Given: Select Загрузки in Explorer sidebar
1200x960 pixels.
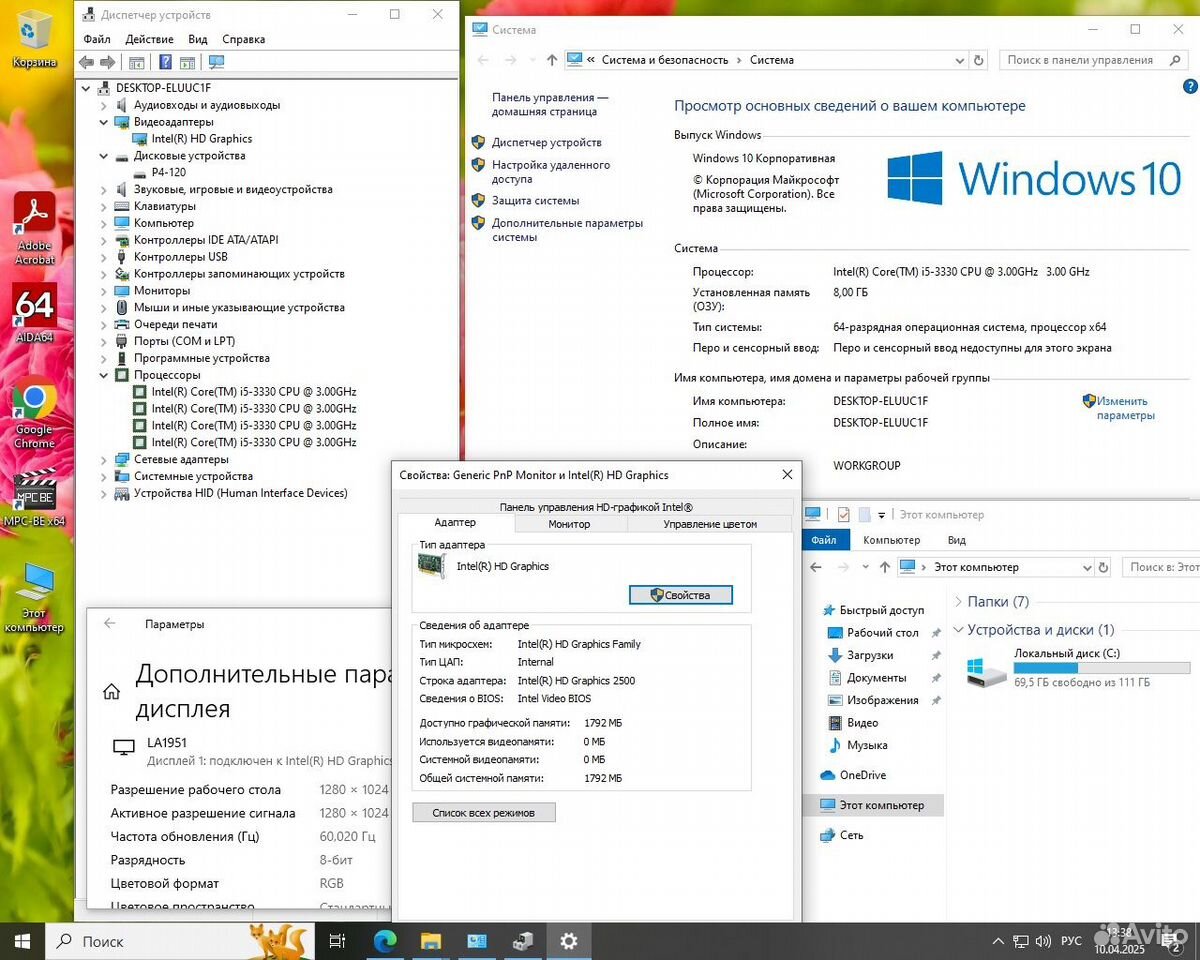Looking at the screenshot, I should [869, 655].
